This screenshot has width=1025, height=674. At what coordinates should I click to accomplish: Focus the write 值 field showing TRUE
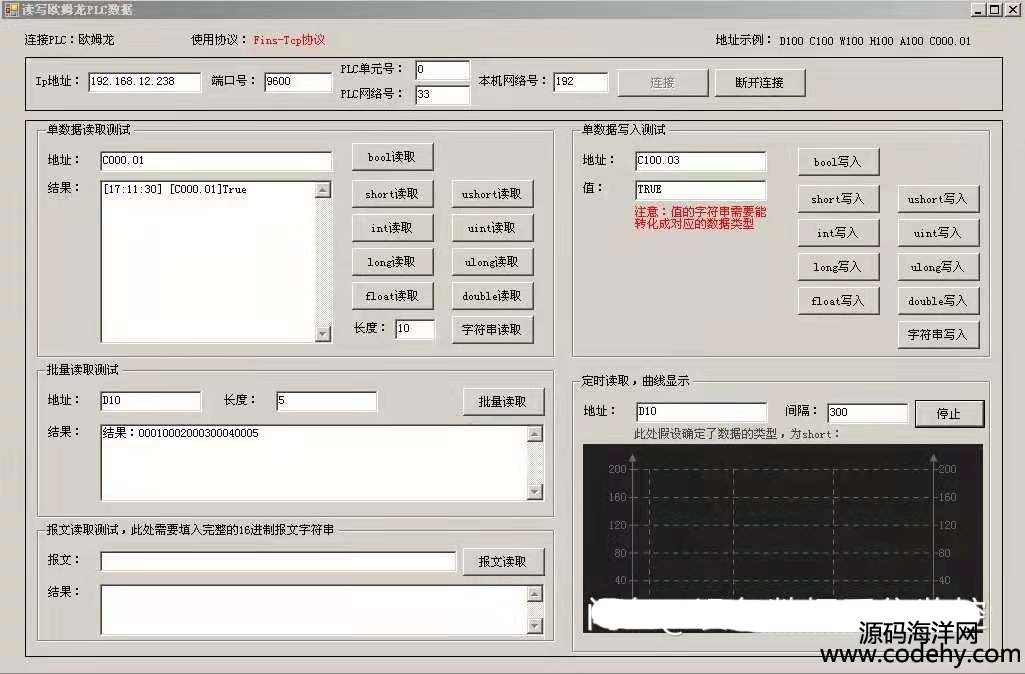tap(701, 190)
